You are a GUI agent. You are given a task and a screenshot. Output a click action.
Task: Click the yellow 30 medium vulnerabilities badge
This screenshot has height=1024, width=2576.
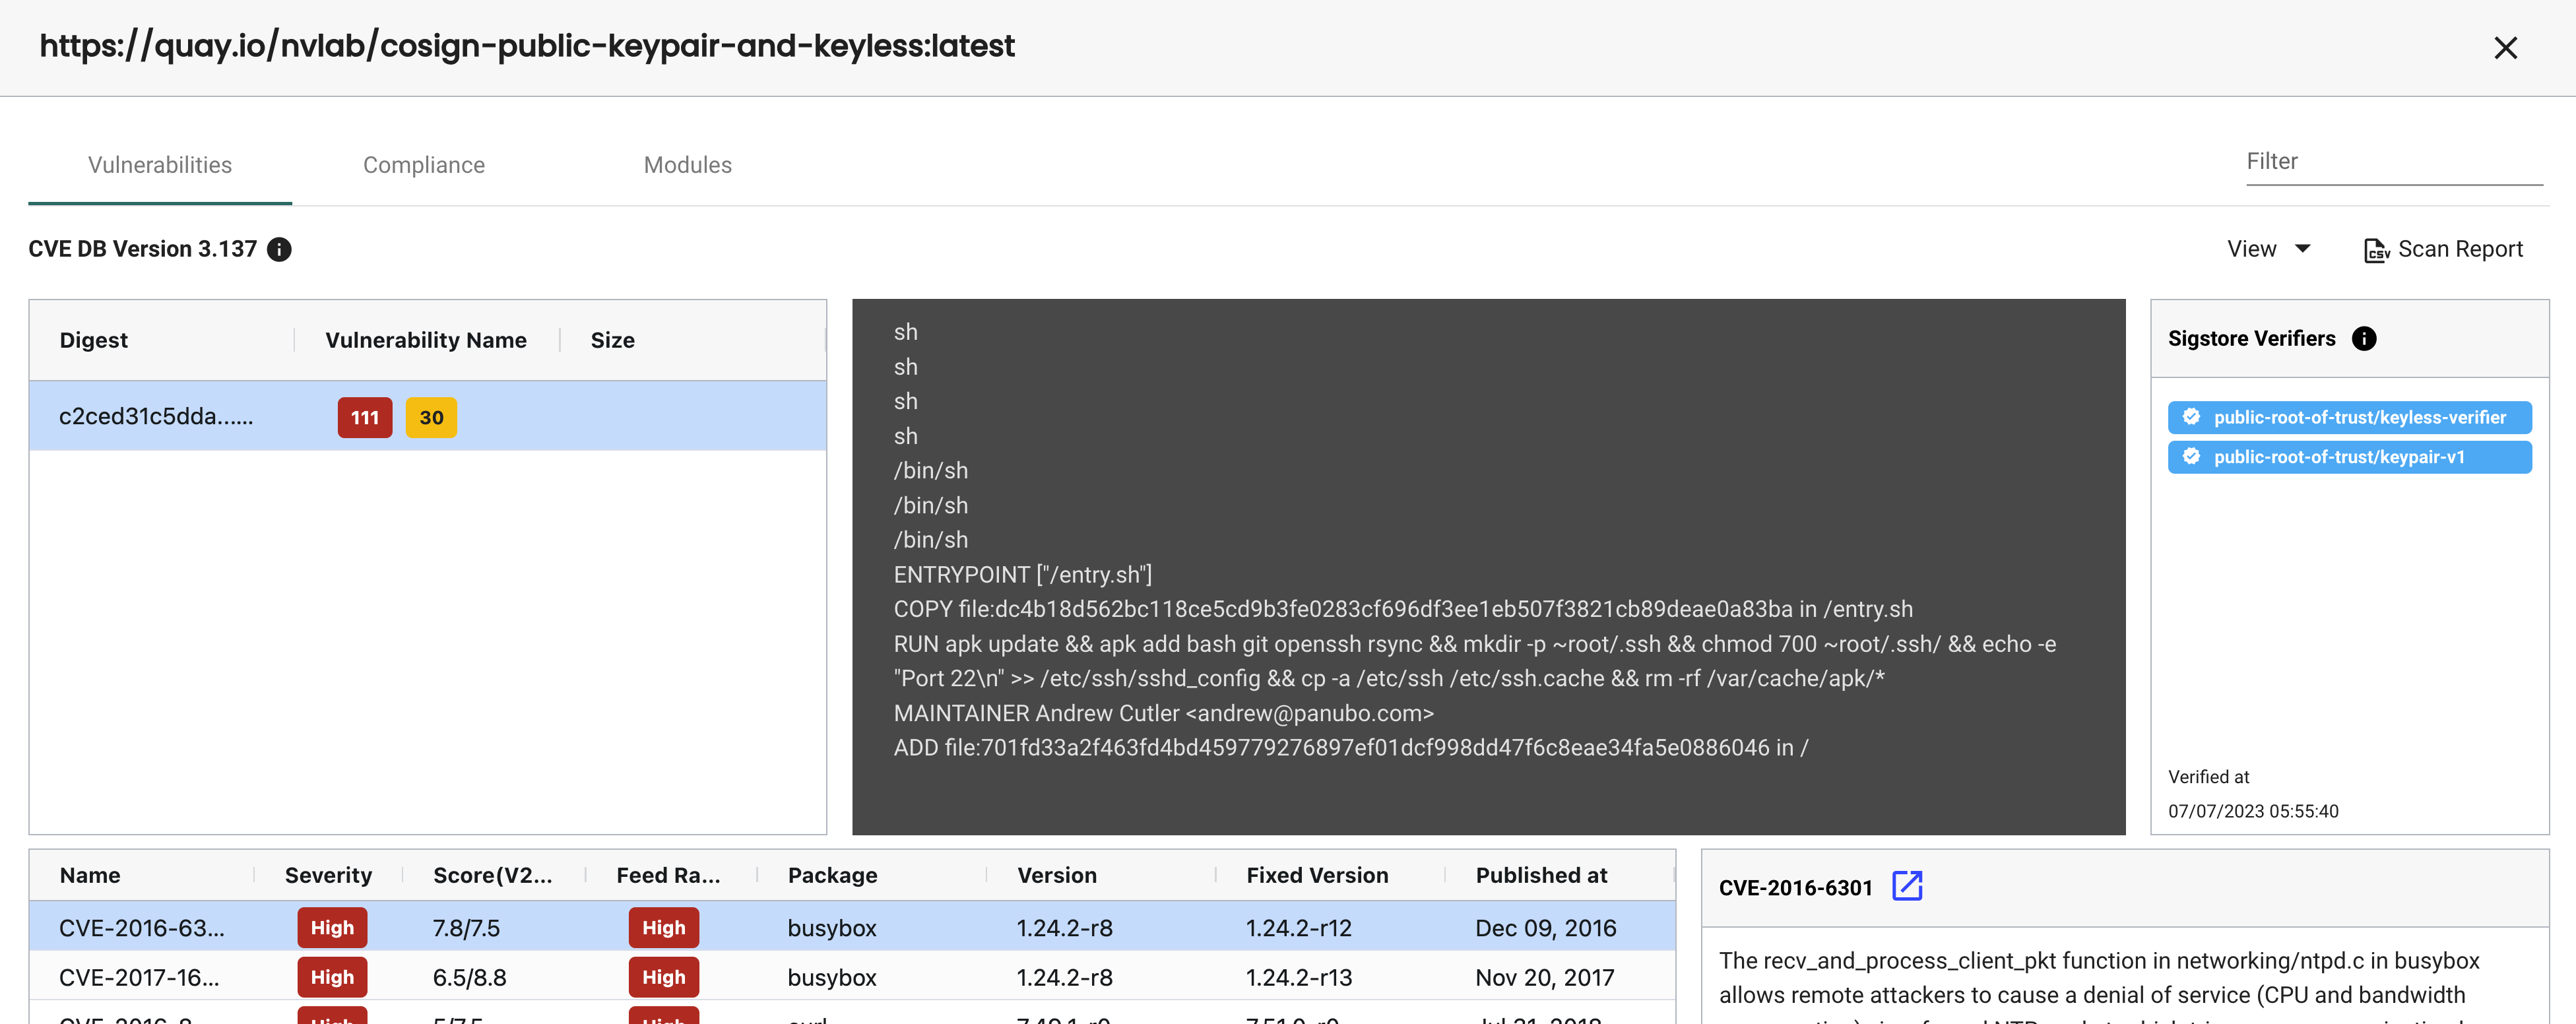(431, 418)
